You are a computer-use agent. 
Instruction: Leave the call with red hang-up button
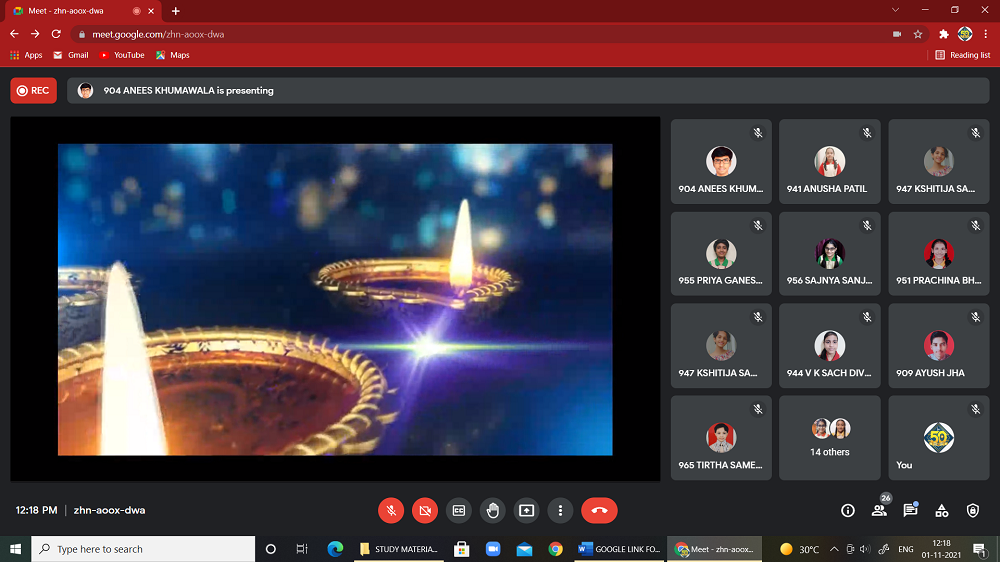tap(599, 510)
